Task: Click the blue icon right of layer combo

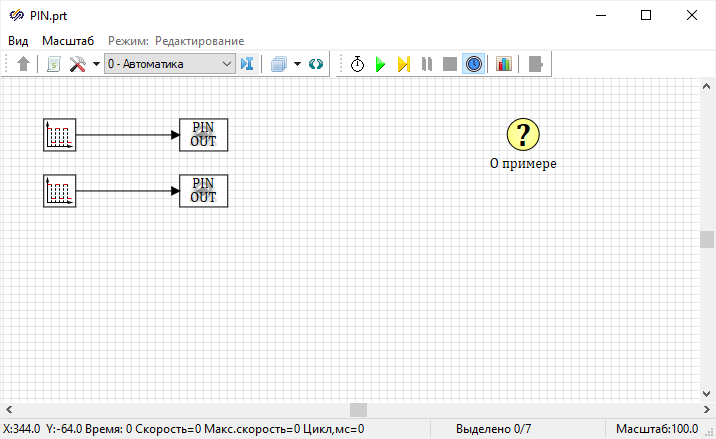Action: pyautogui.click(x=247, y=64)
